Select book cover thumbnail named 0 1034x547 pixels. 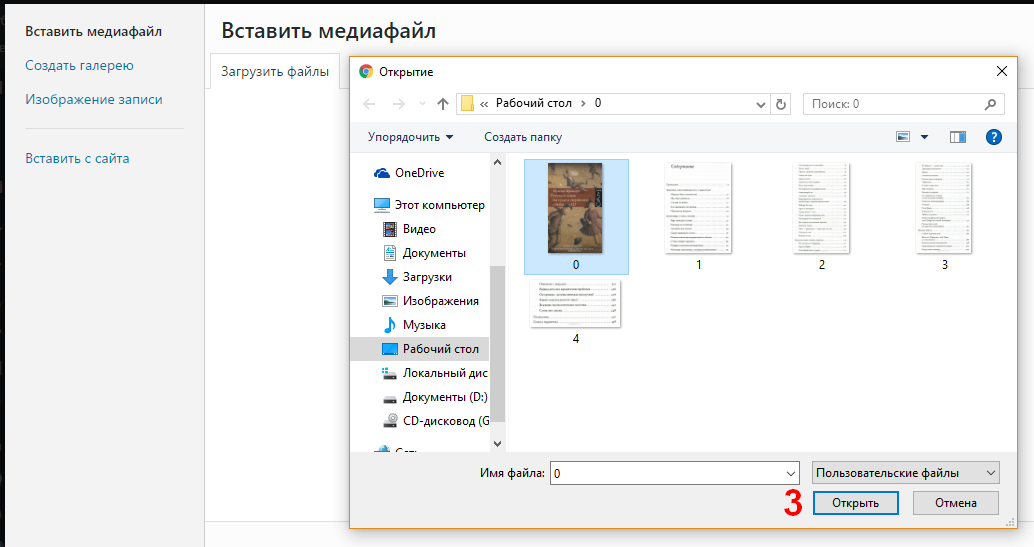point(576,216)
